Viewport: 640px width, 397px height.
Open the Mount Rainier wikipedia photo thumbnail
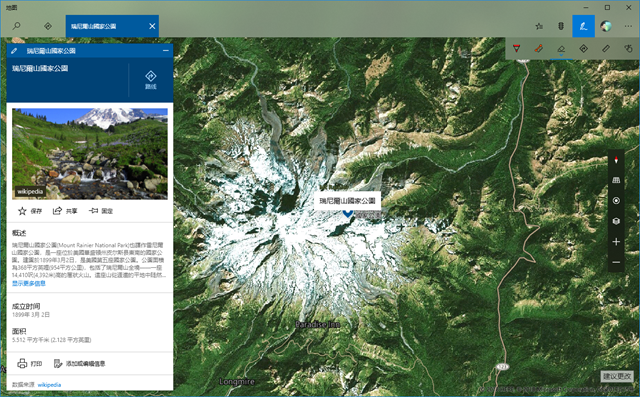tap(90, 153)
